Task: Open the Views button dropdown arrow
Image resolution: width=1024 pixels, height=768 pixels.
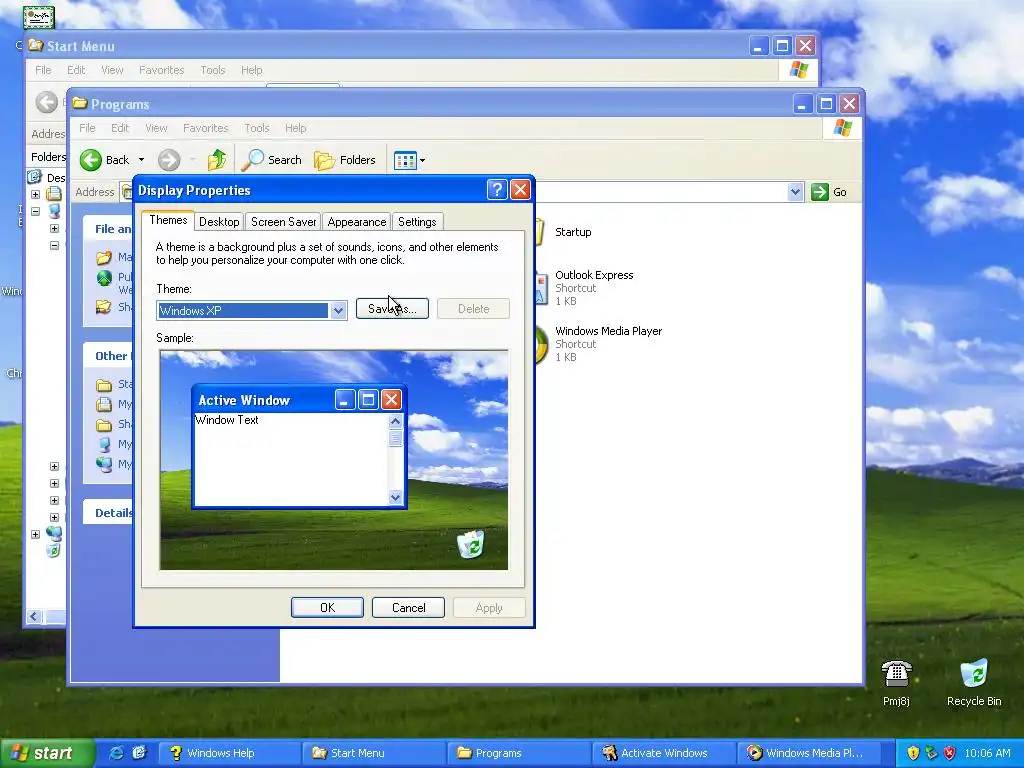Action: [x=423, y=160]
